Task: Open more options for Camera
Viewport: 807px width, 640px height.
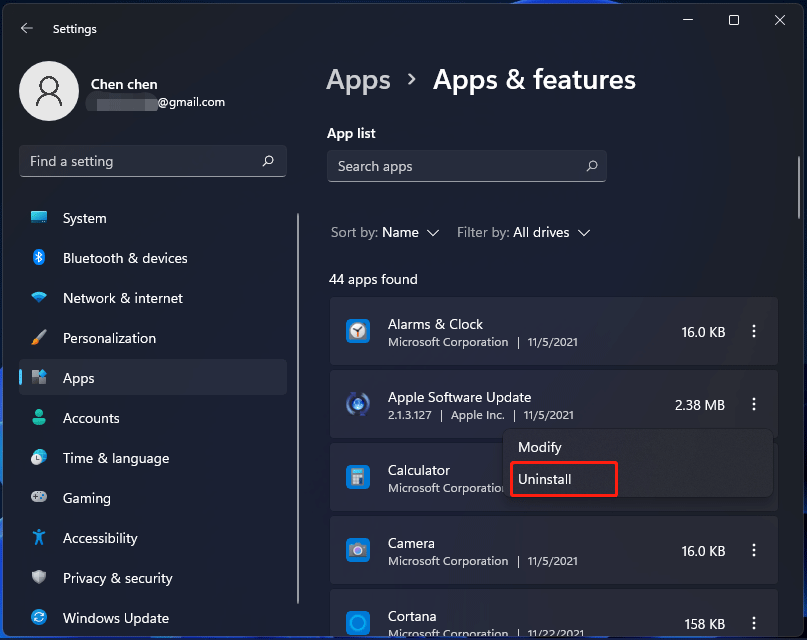Action: 754,550
